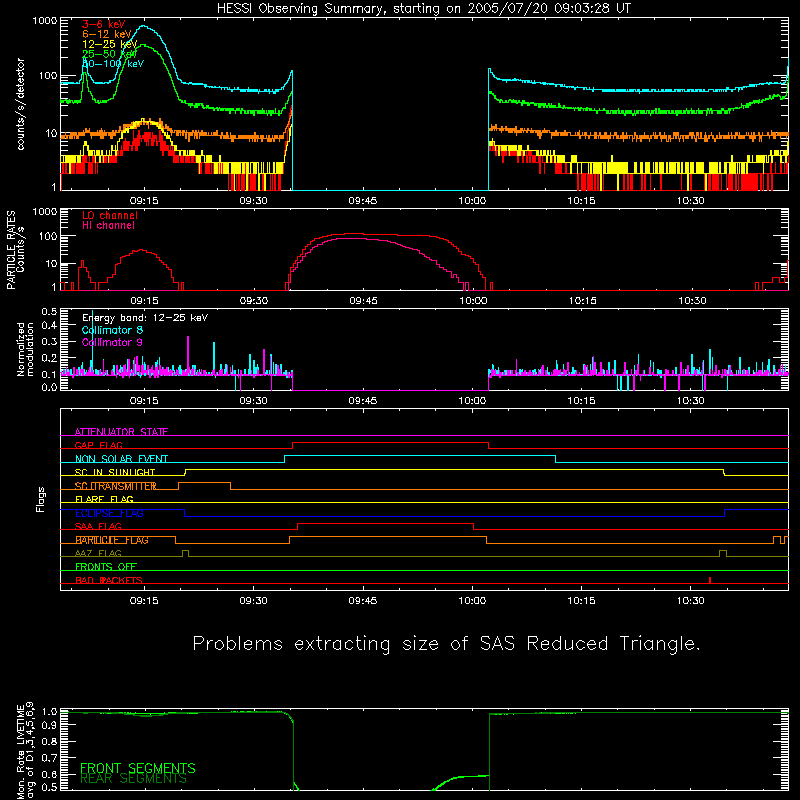
Task: Select the "6-12 keV" orange legend label
Action: (x=107, y=34)
